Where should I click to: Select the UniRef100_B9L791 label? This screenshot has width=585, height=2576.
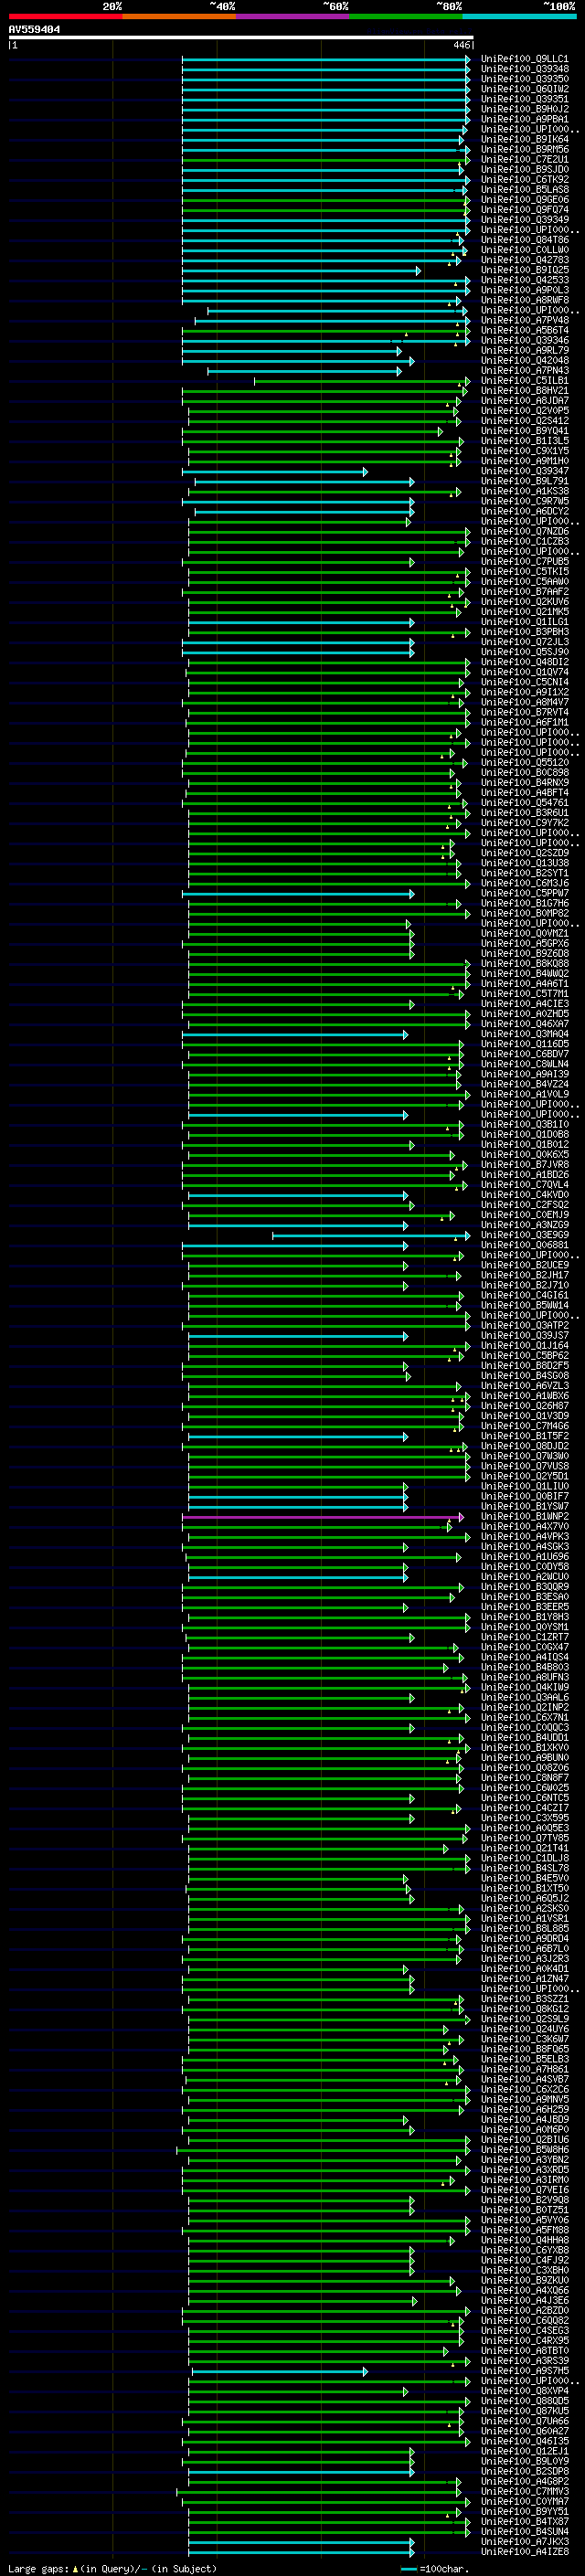[x=524, y=481]
